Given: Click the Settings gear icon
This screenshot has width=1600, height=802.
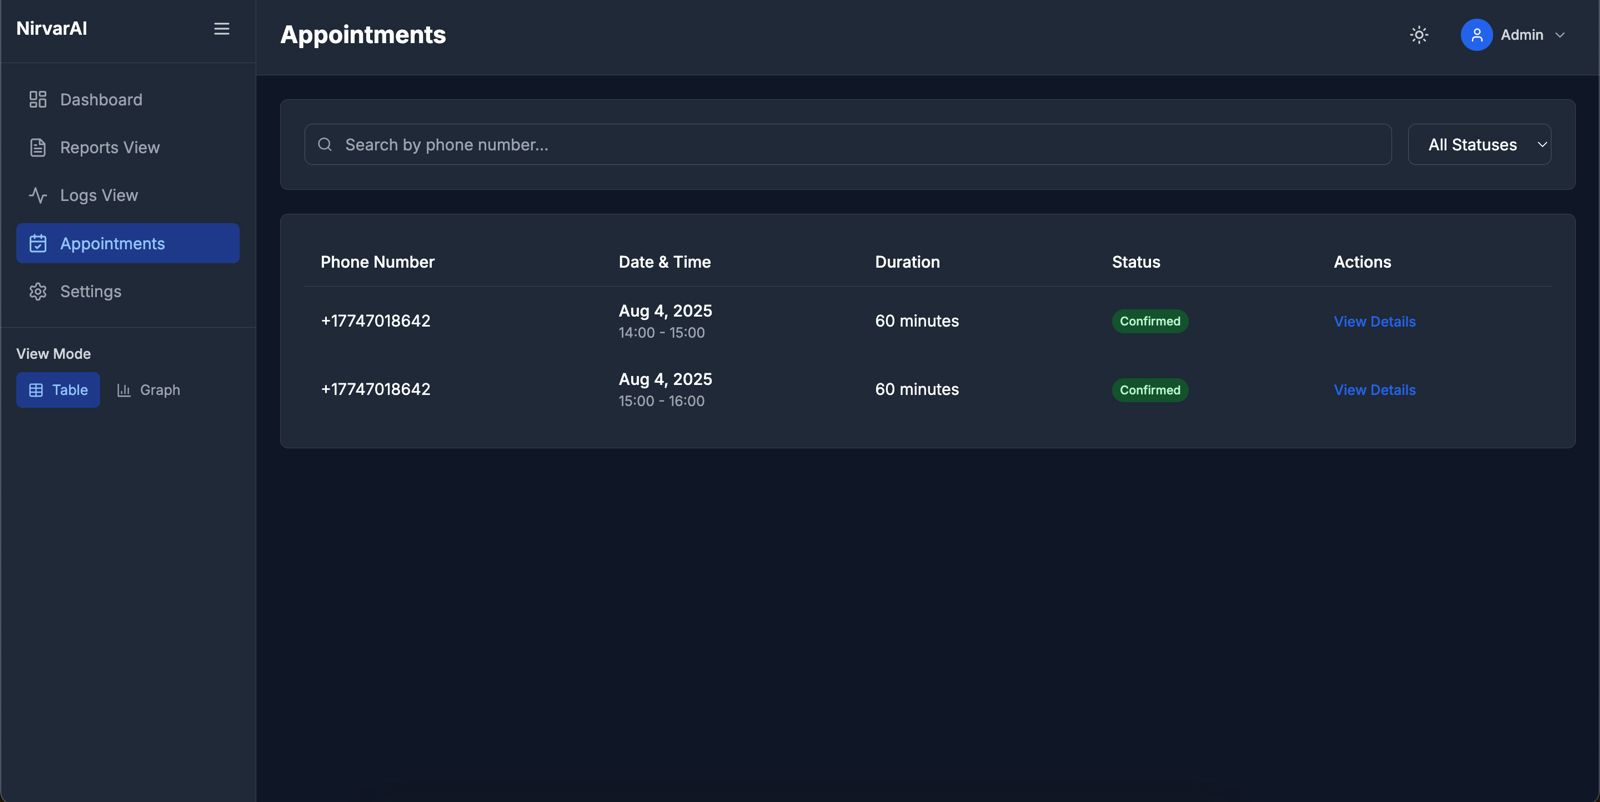Looking at the screenshot, I should (38, 291).
